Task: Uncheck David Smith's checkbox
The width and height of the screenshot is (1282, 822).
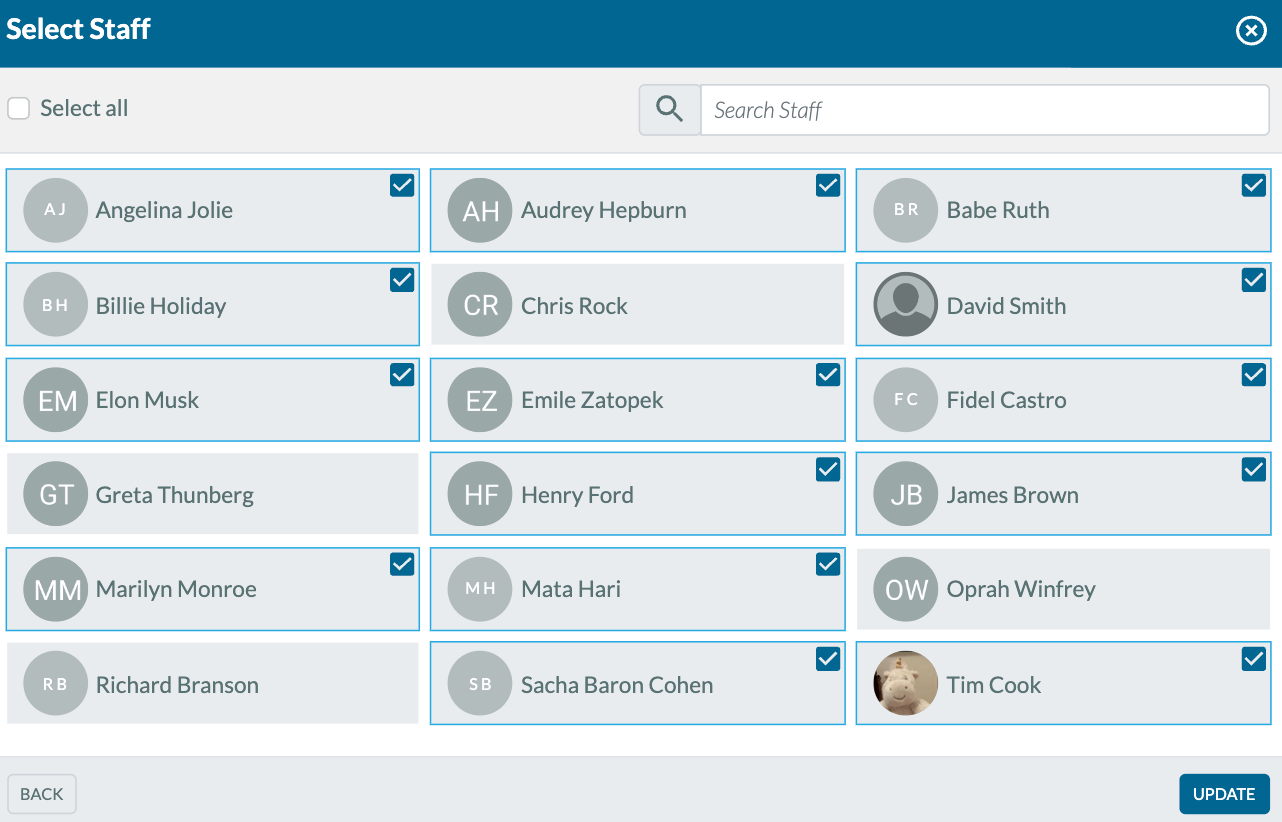Action: coord(1254,280)
